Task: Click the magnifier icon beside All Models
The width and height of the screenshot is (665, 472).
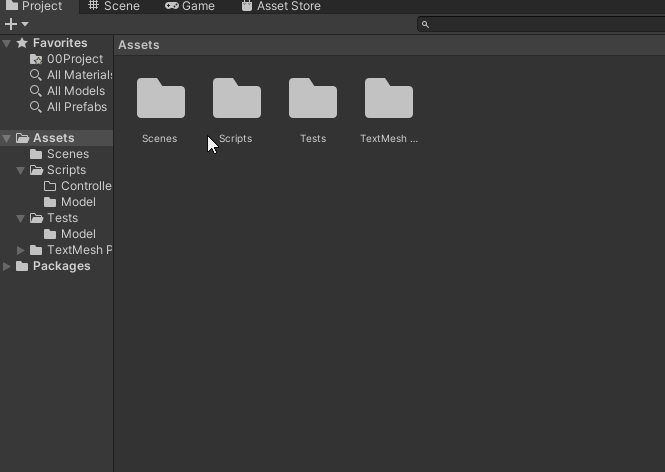Action: pos(36,91)
